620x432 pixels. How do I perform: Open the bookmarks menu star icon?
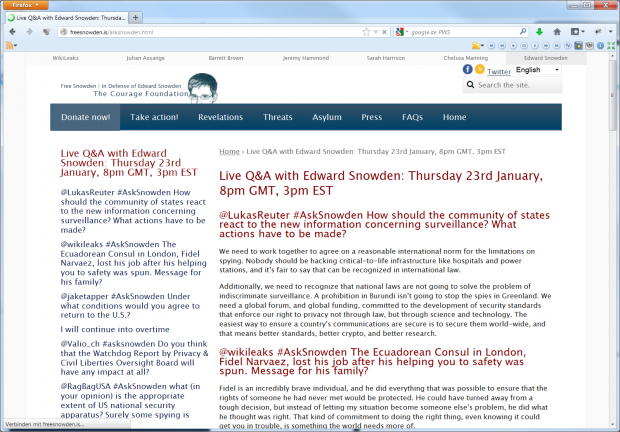575,32
